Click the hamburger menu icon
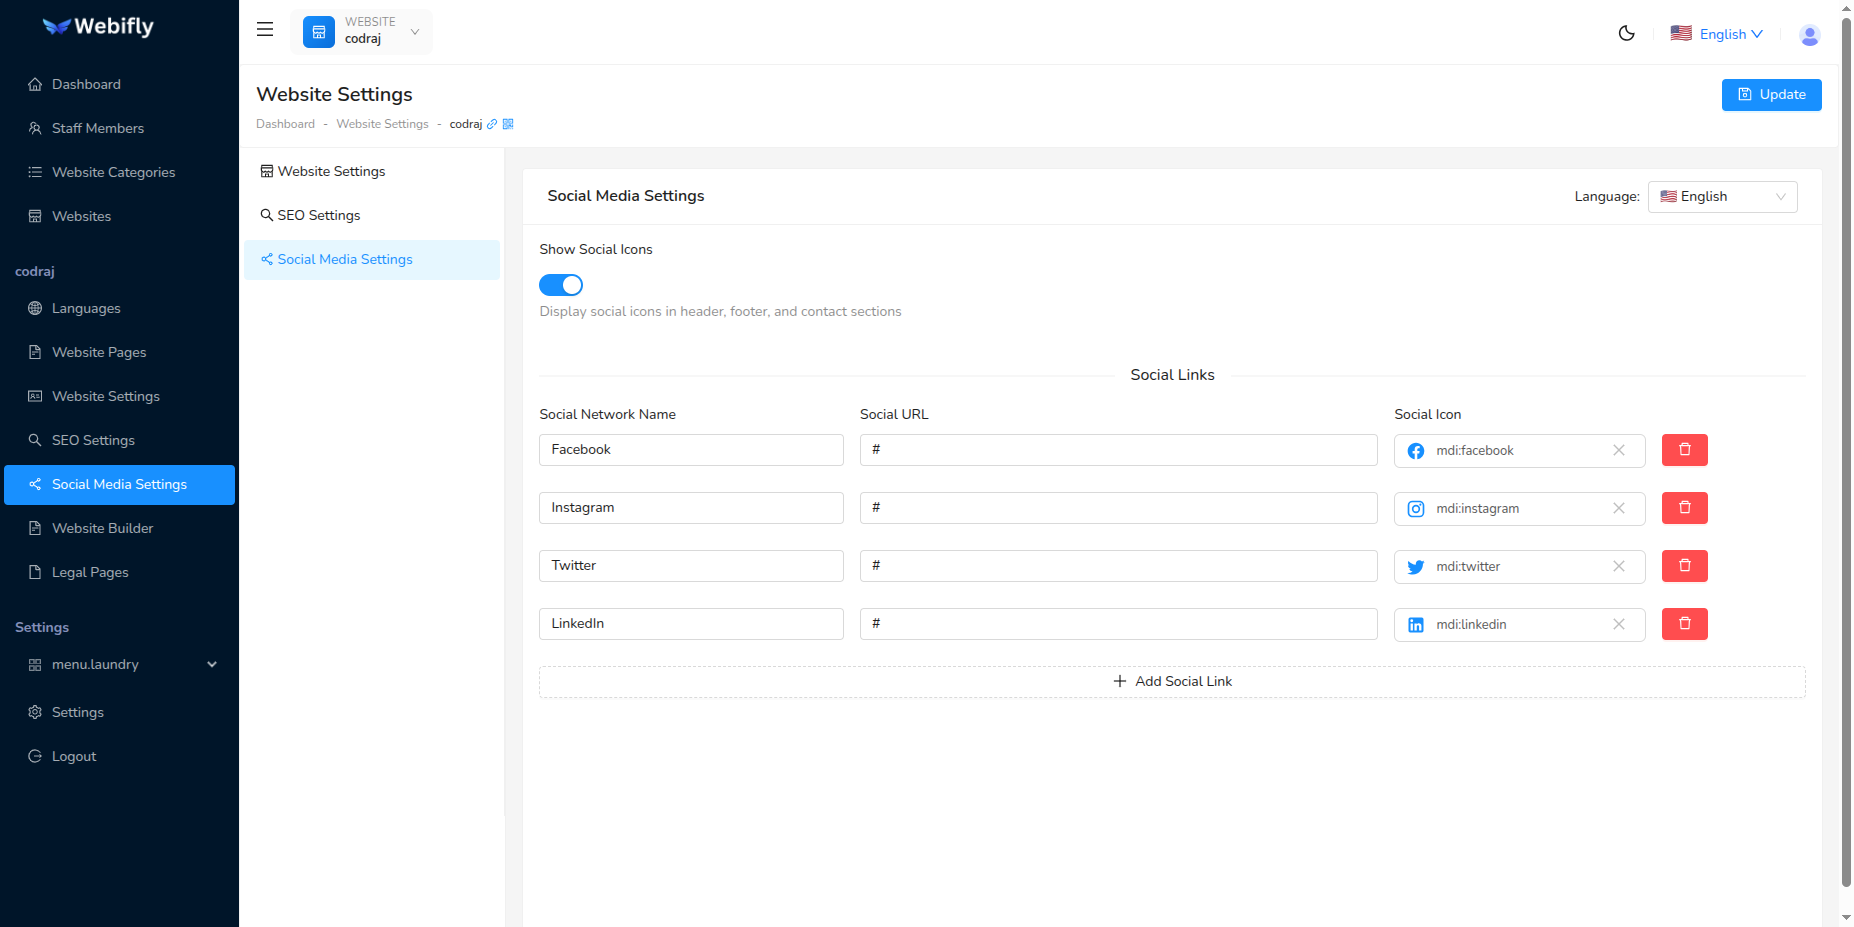The height and width of the screenshot is (927, 1854). 265,30
